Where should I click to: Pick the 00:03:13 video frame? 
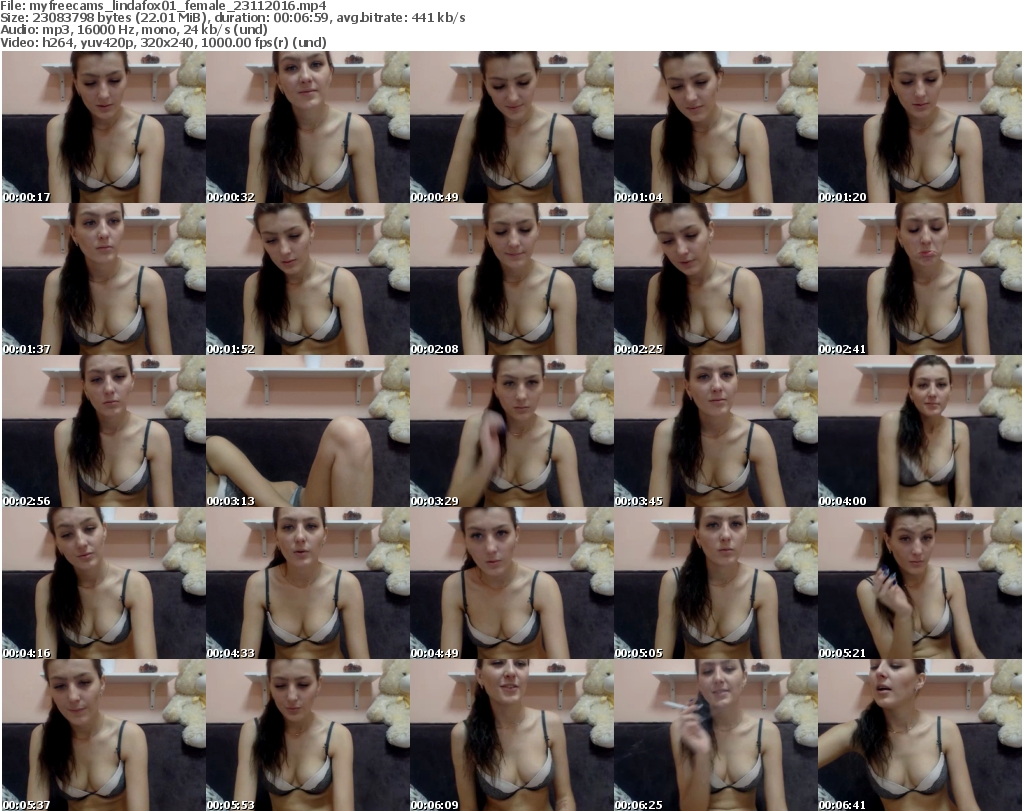308,431
